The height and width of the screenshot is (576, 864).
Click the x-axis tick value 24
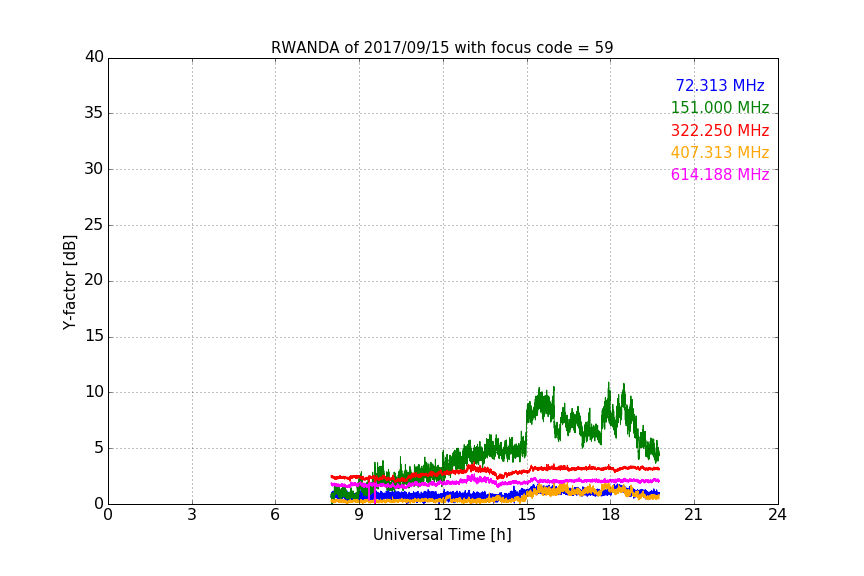click(777, 515)
